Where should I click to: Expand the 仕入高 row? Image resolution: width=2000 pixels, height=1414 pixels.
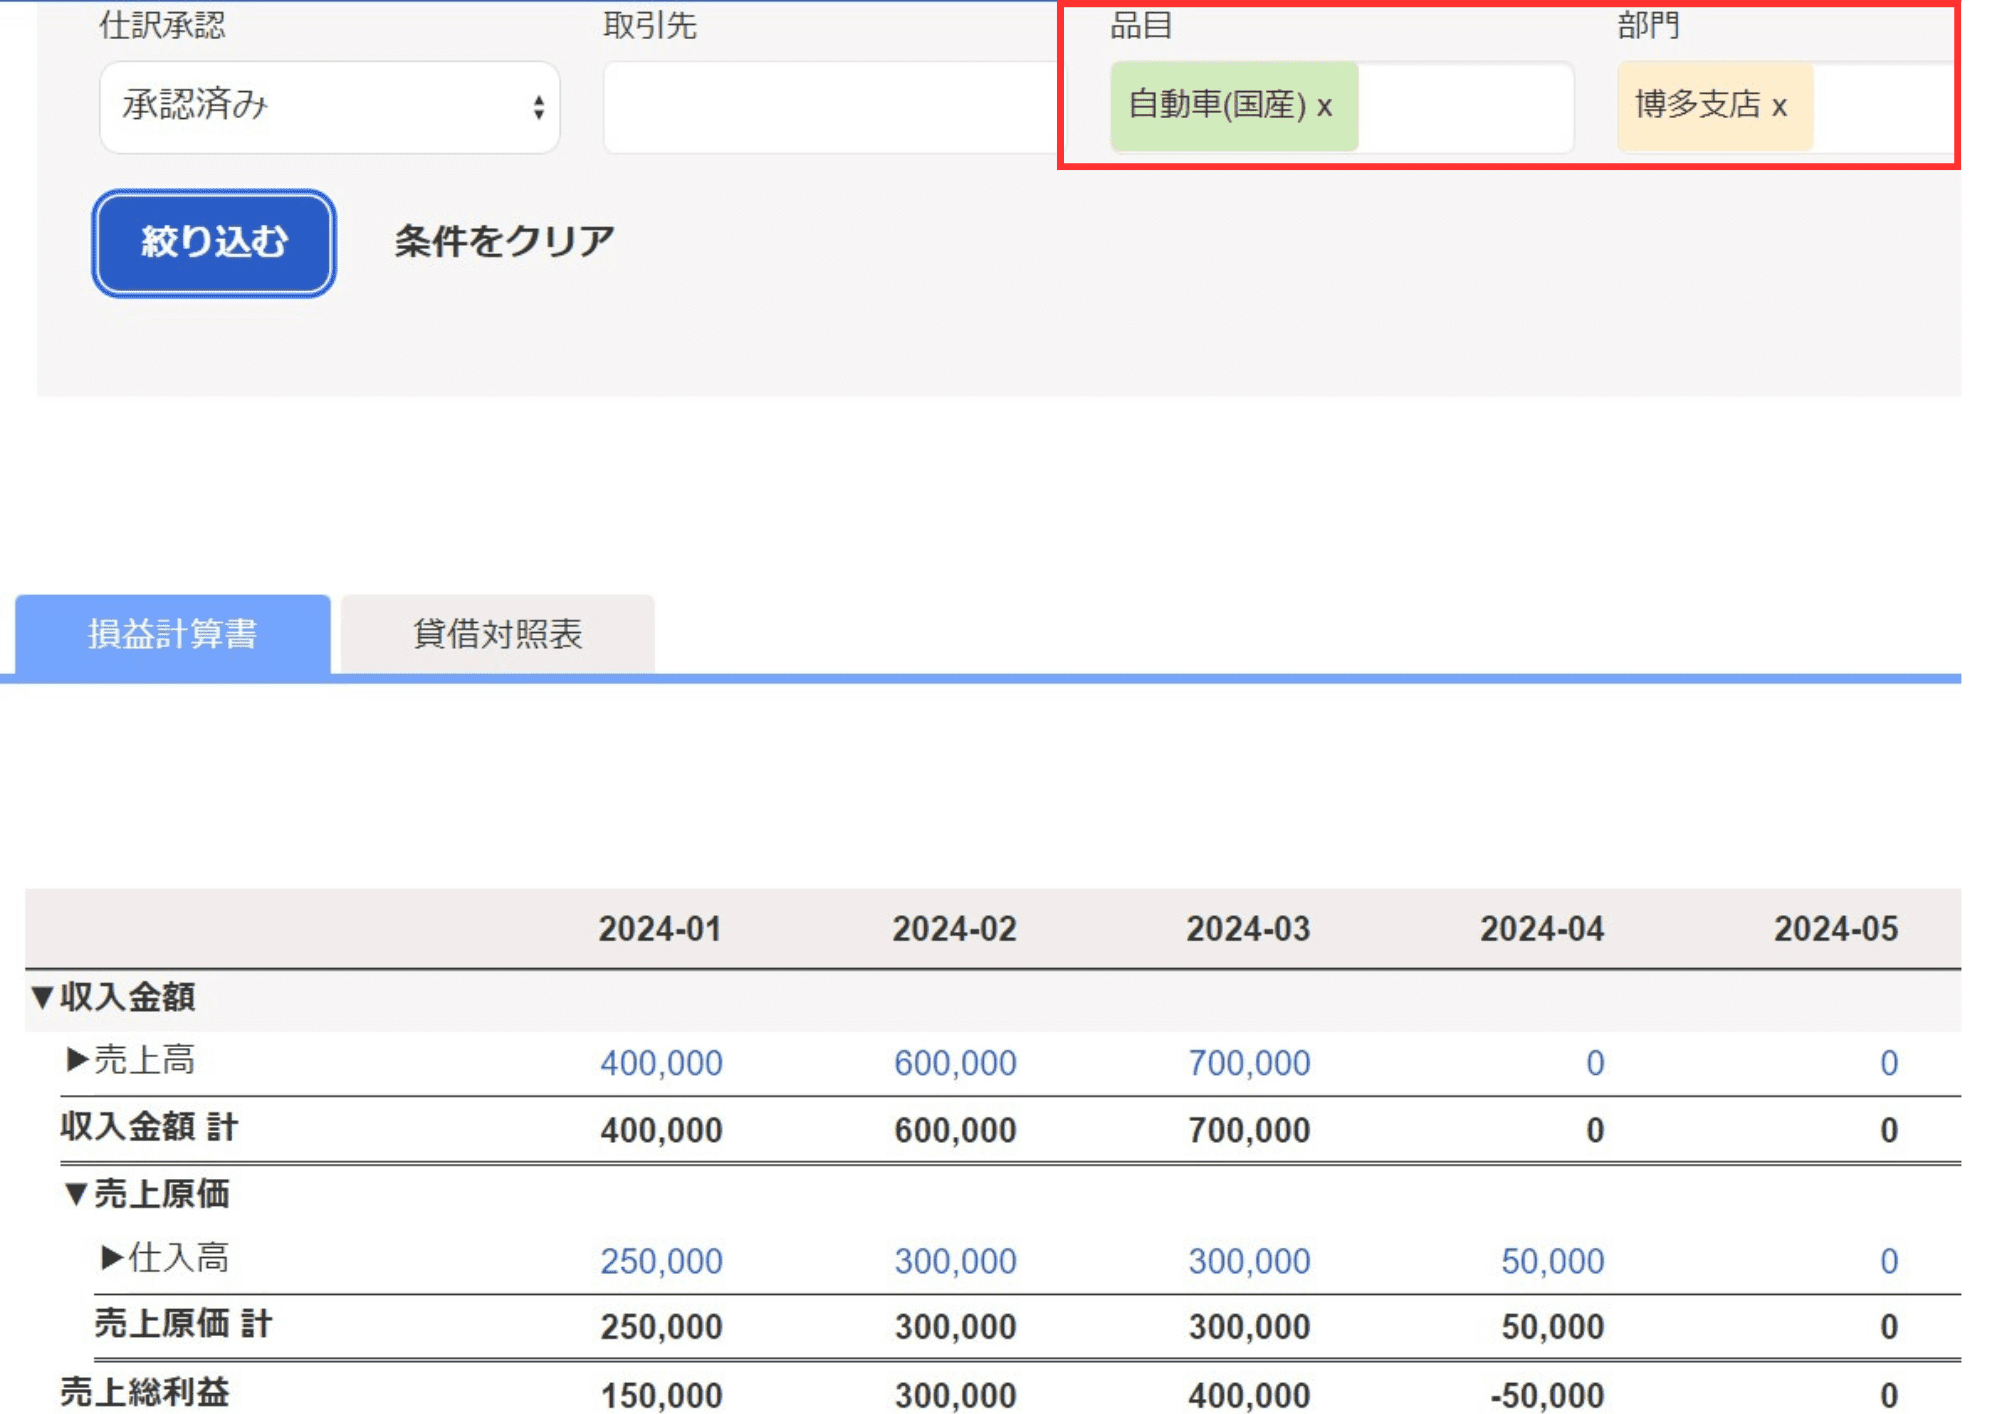pos(112,1257)
